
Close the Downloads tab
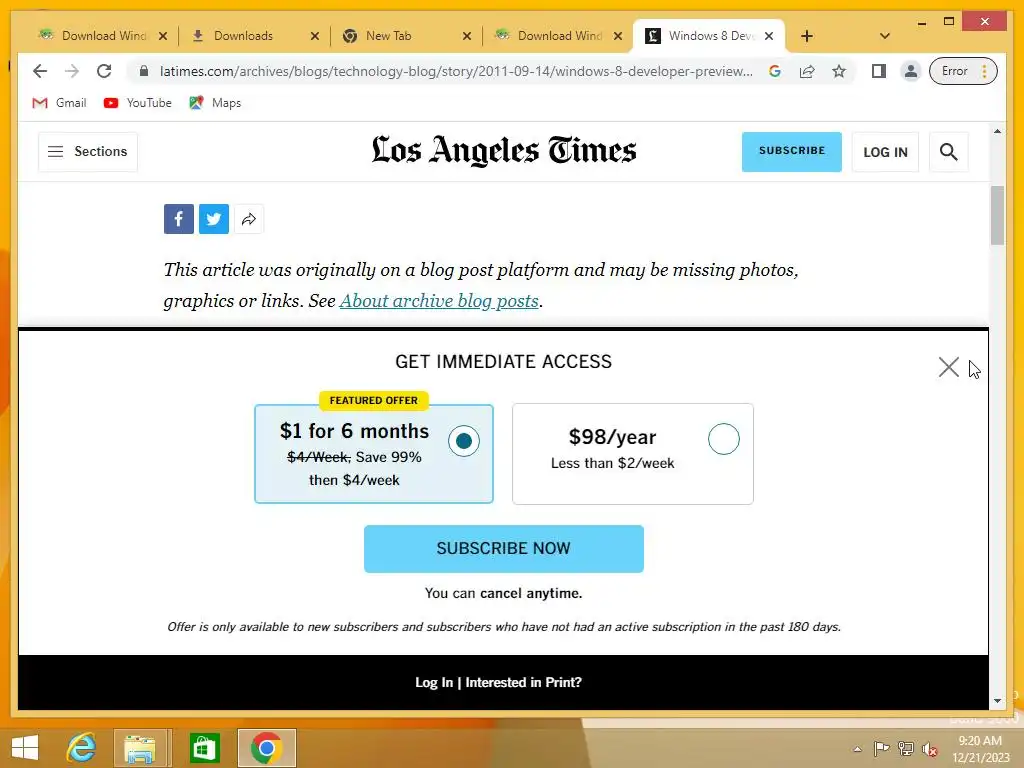(315, 36)
